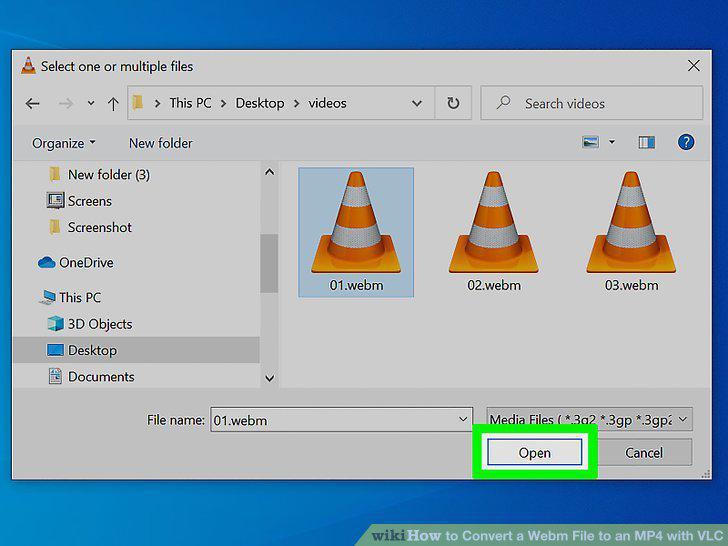Click the Back arrow navigation button
This screenshot has width=728, height=546.
pyautogui.click(x=32, y=103)
